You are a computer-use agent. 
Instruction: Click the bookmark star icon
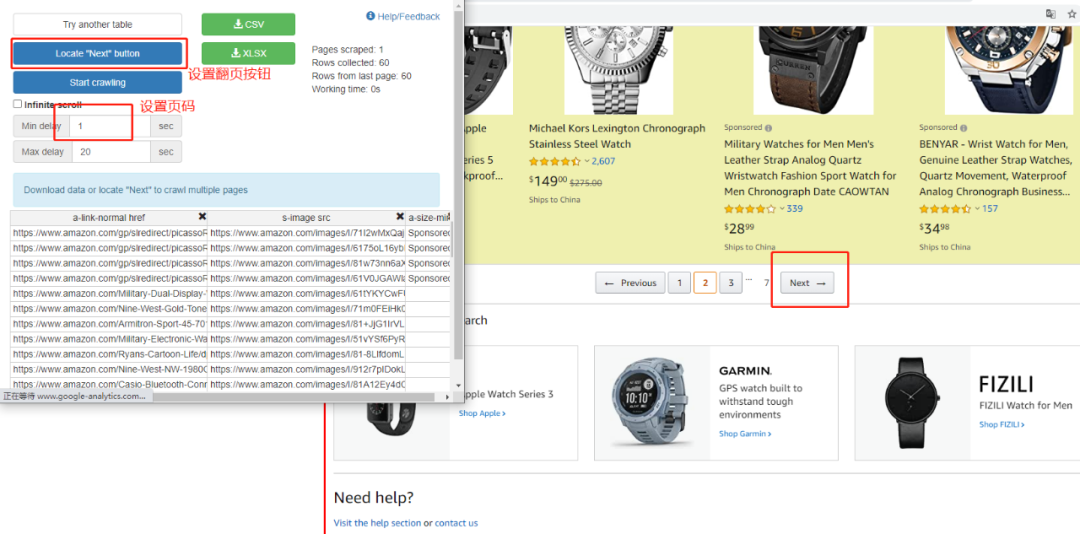pos(1071,14)
